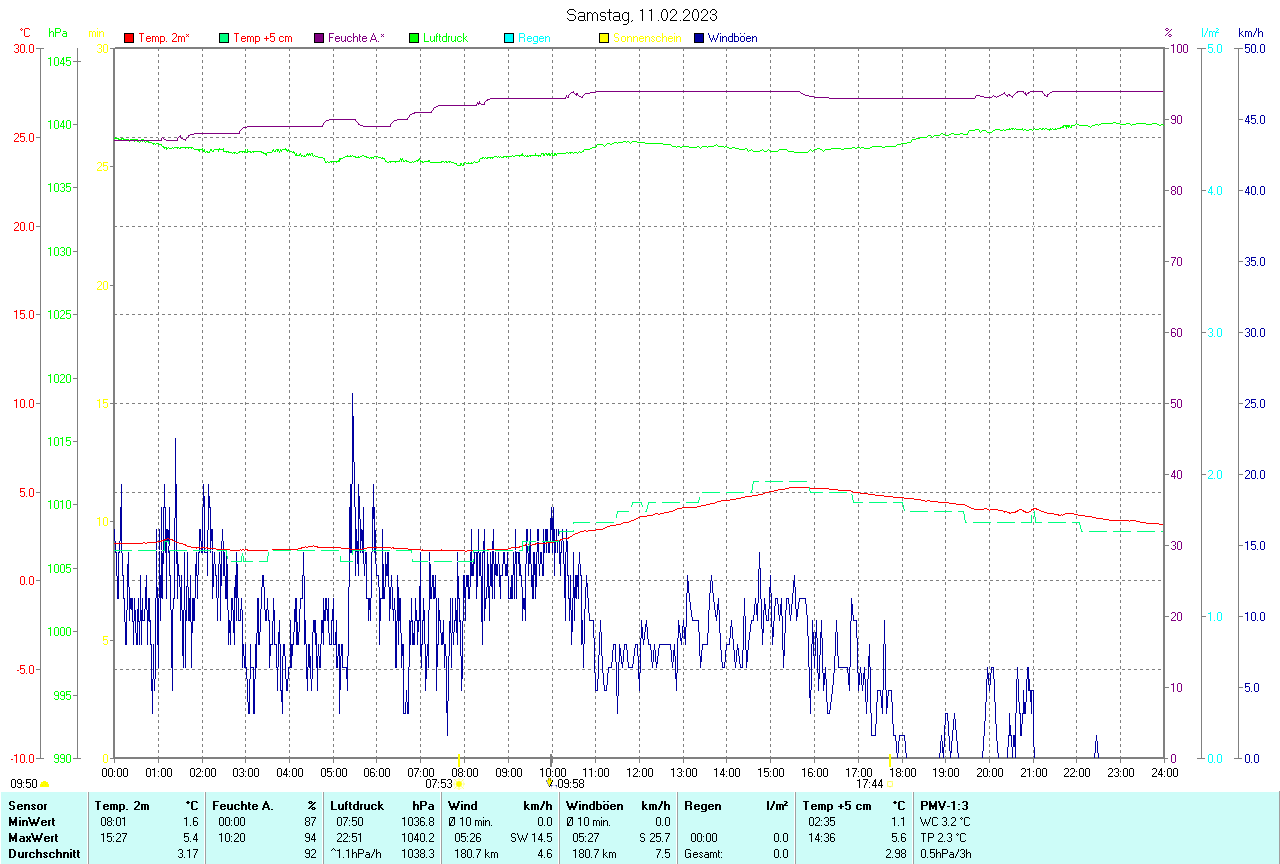Click the pressure tendency '0.5hPa/3h'
1280x864 pixels.
click(x=946, y=854)
